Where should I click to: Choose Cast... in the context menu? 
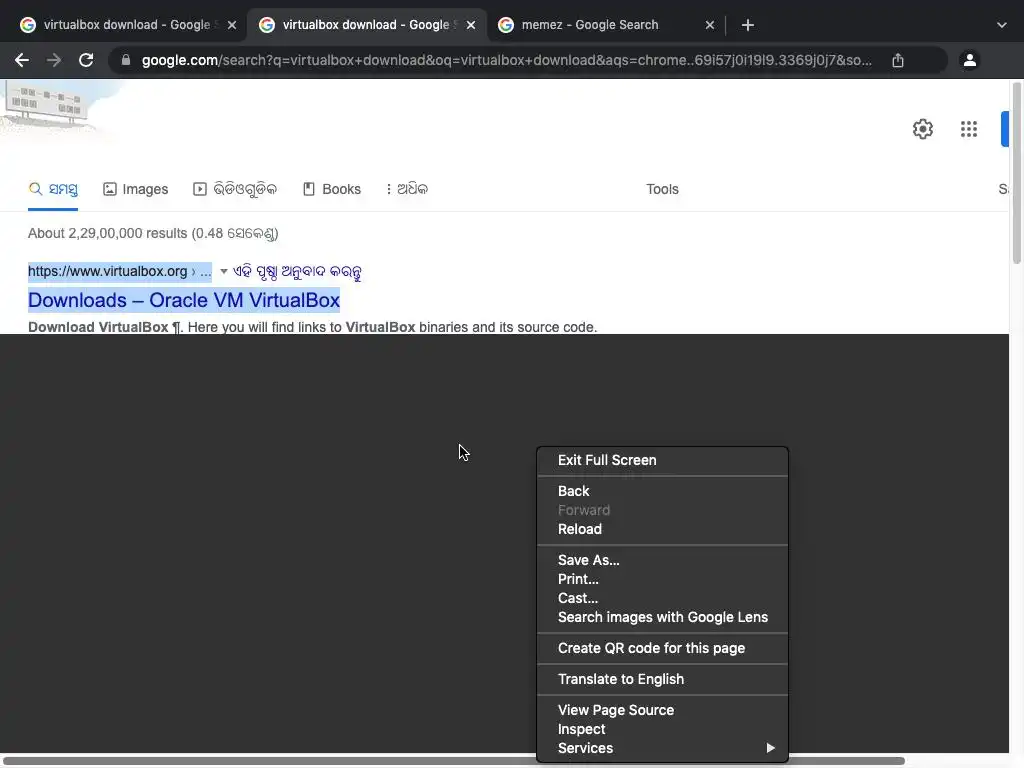point(662,598)
